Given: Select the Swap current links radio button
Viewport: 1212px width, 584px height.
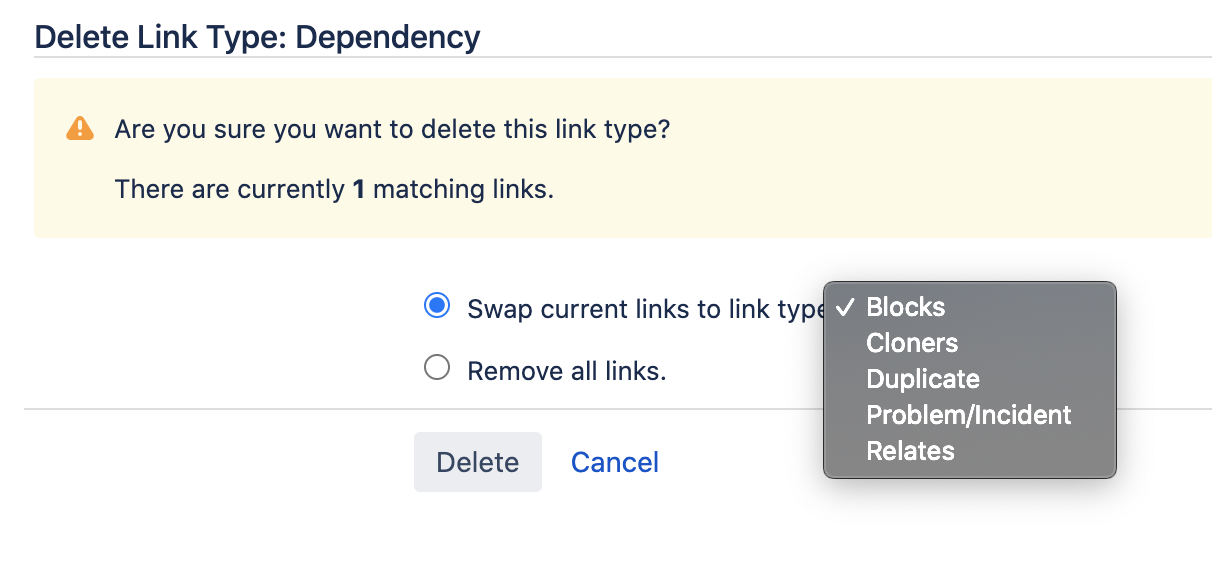Looking at the screenshot, I should click(437, 306).
